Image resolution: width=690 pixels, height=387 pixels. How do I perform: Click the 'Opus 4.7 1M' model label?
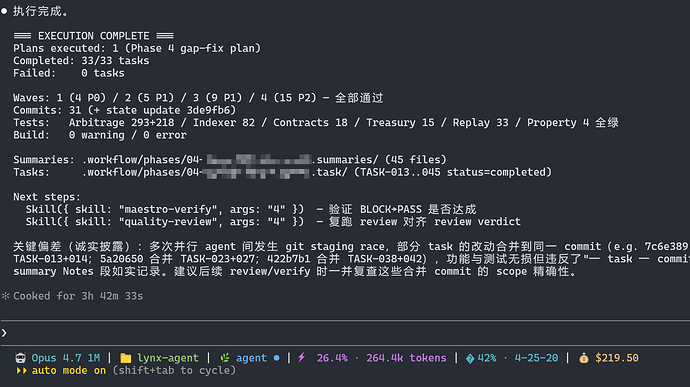tap(66, 358)
